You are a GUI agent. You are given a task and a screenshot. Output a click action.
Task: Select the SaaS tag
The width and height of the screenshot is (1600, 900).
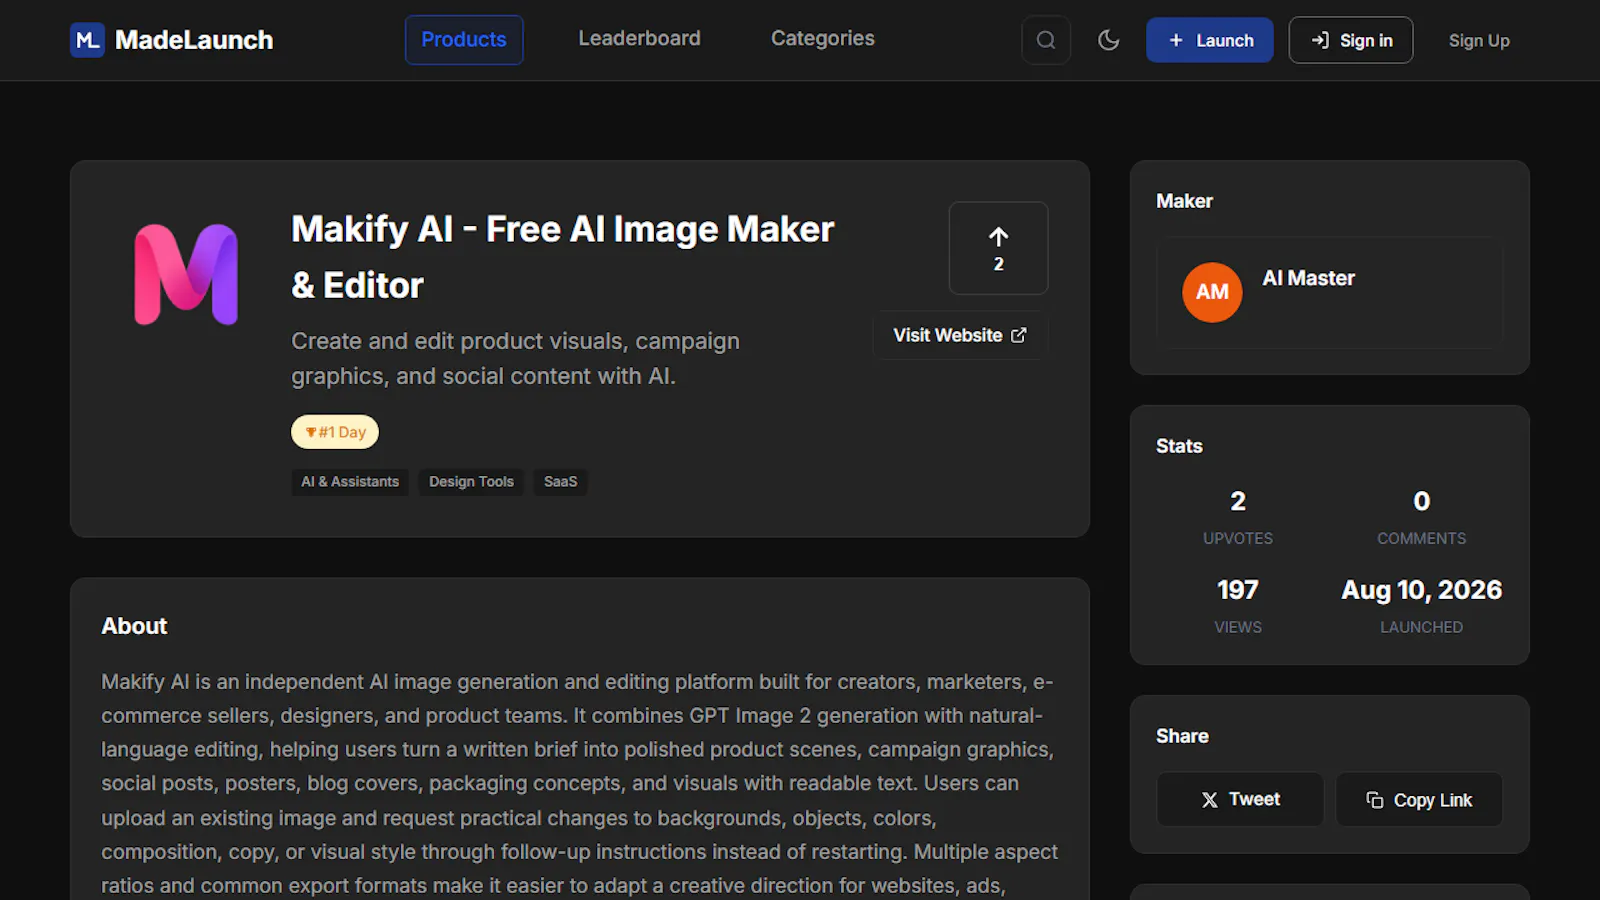point(560,482)
